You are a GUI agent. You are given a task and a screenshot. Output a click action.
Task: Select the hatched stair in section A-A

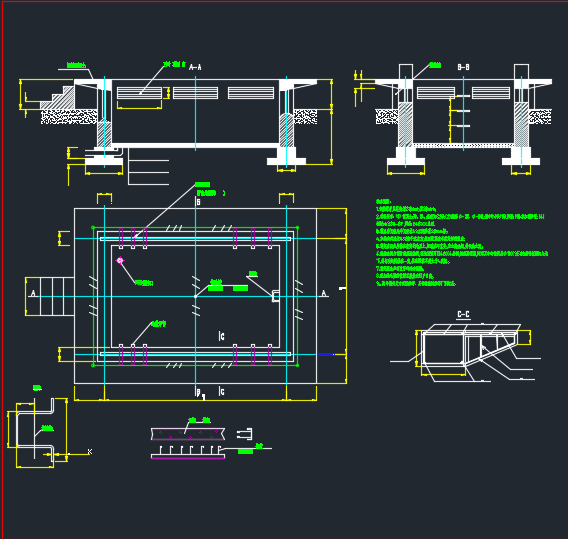[x=57, y=97]
